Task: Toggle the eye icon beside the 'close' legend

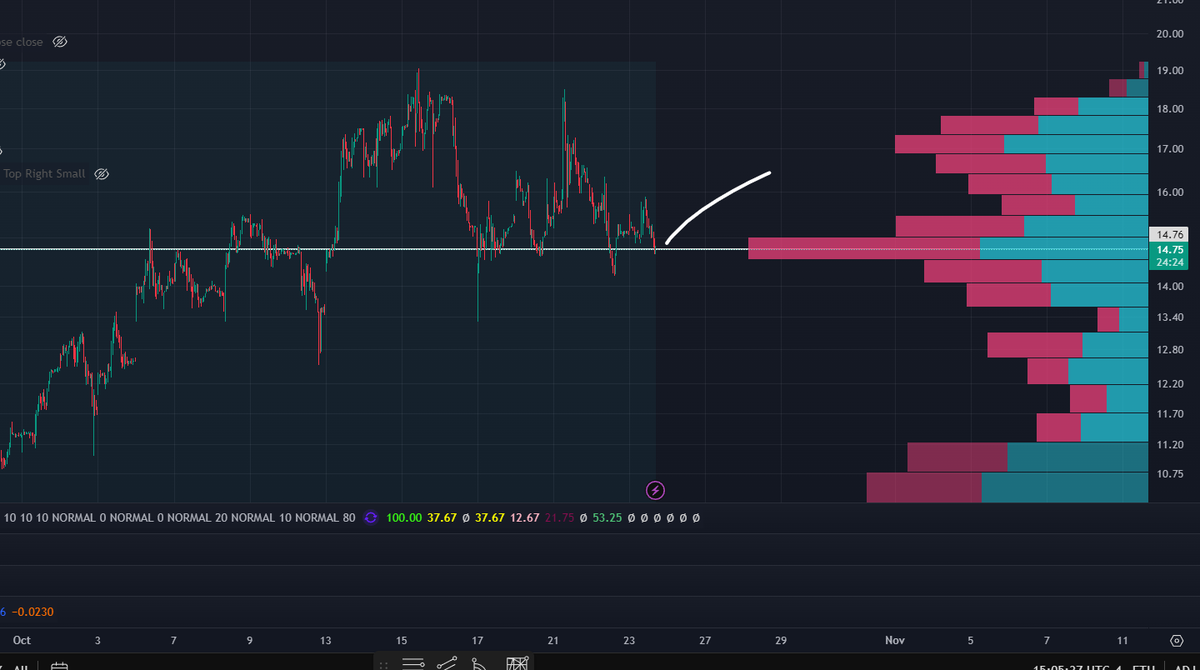Action: pyautogui.click(x=59, y=42)
